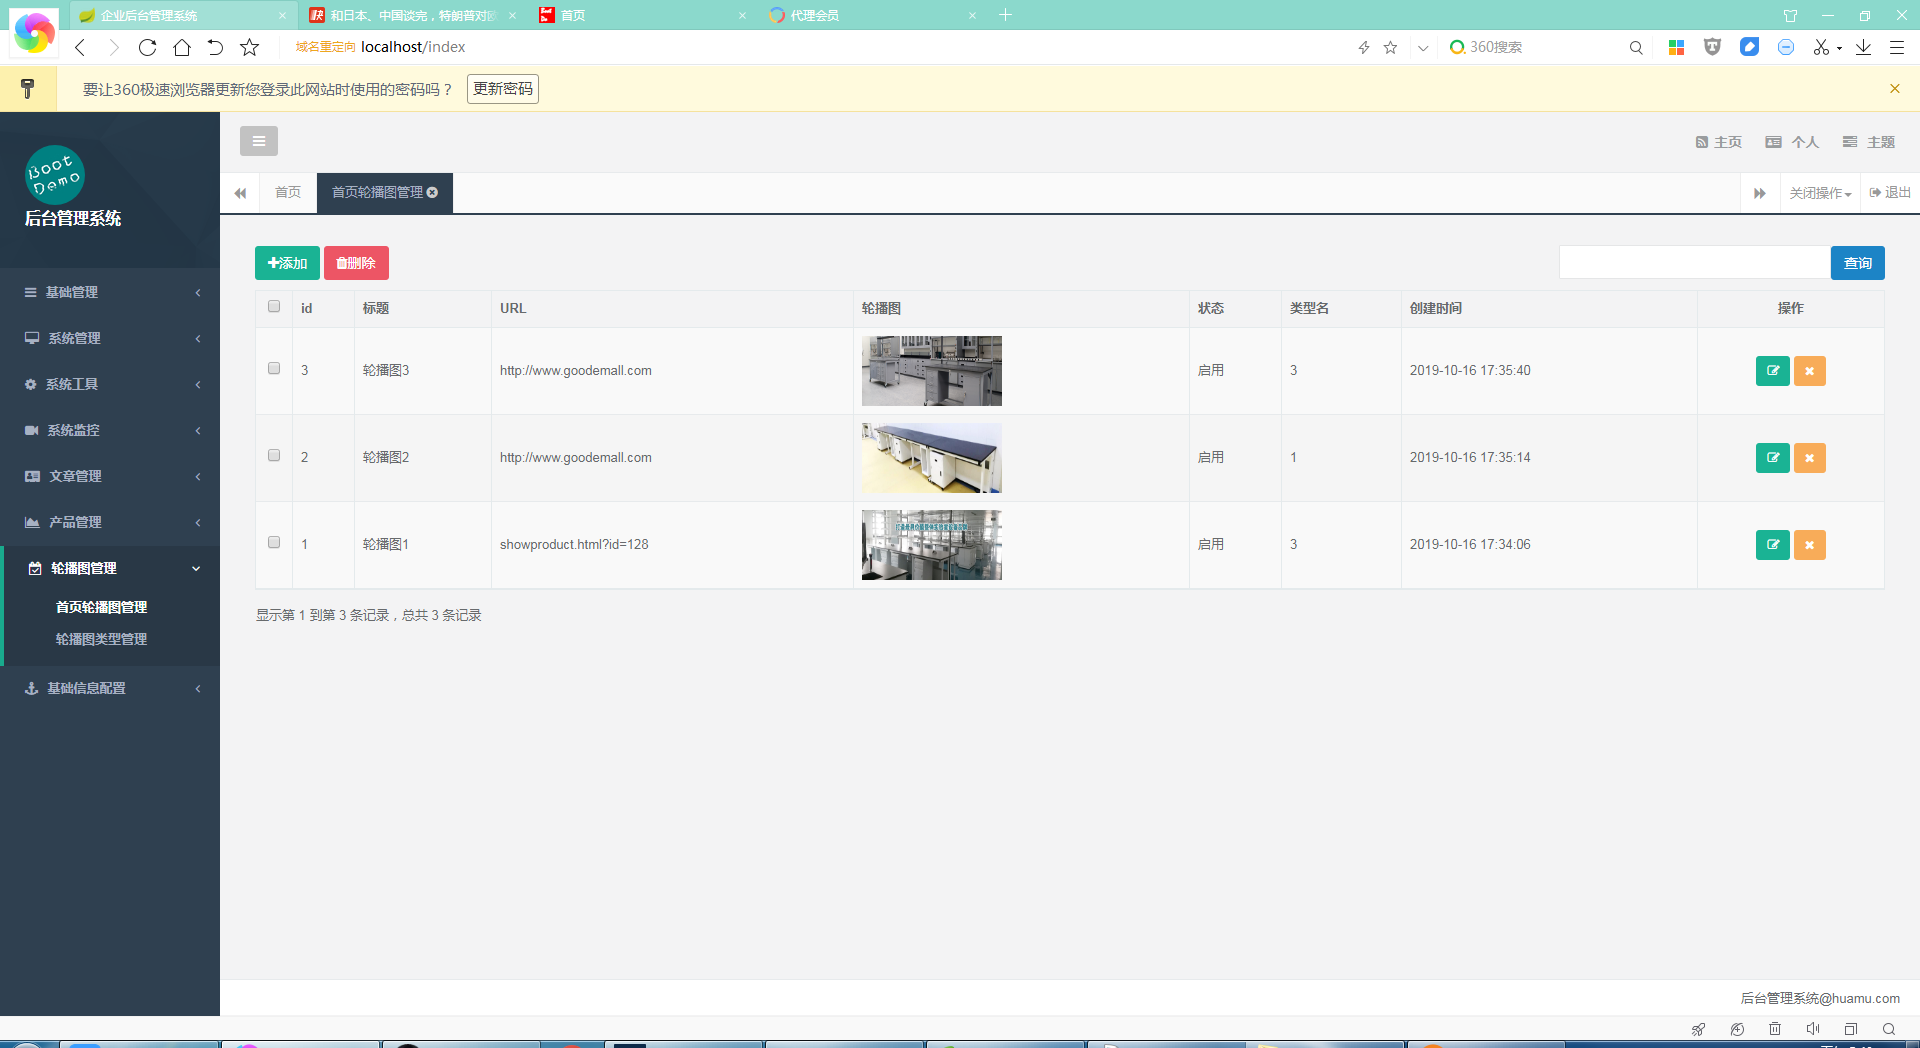
Task: Click the trash icon in status bar
Action: [1775, 1029]
